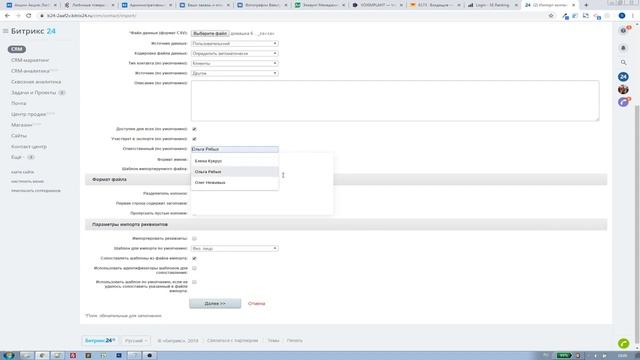Click the Карта сайта link in sidebar
This screenshot has height=360, width=640.
tap(22, 172)
